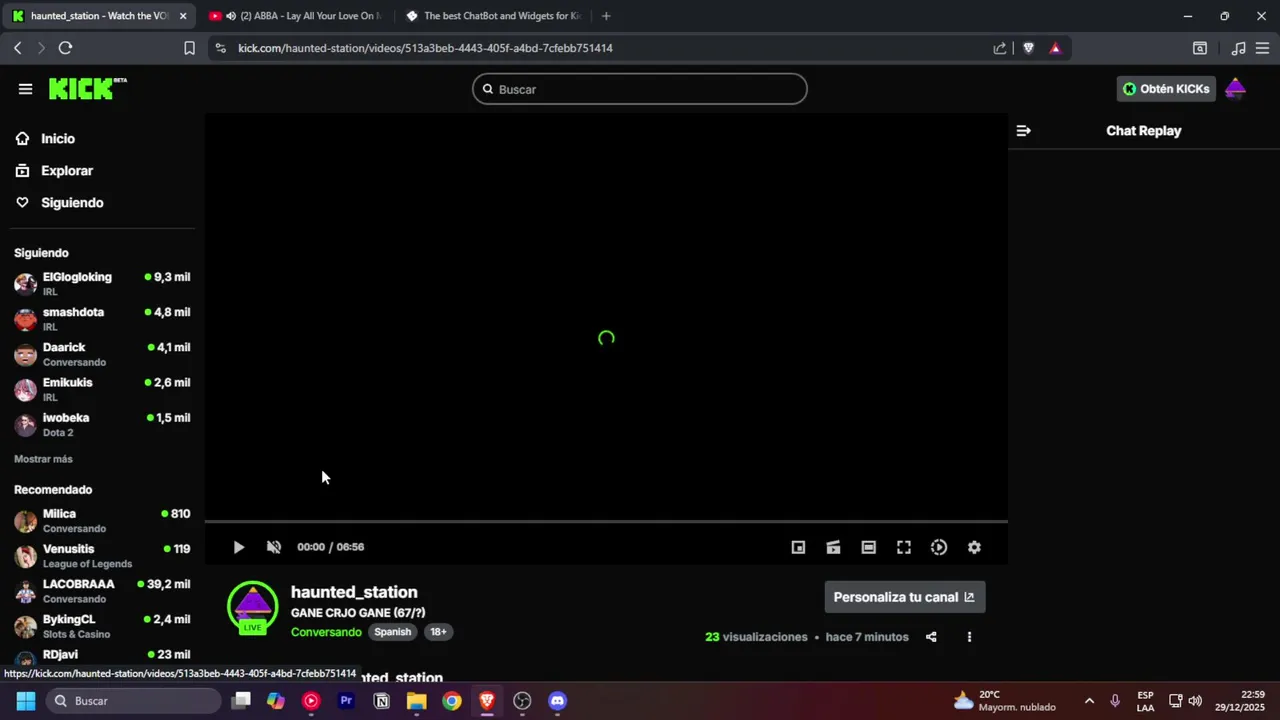Open Venusitis League of Legends channel
Image resolution: width=1280 pixels, height=720 pixels.
[102, 556]
